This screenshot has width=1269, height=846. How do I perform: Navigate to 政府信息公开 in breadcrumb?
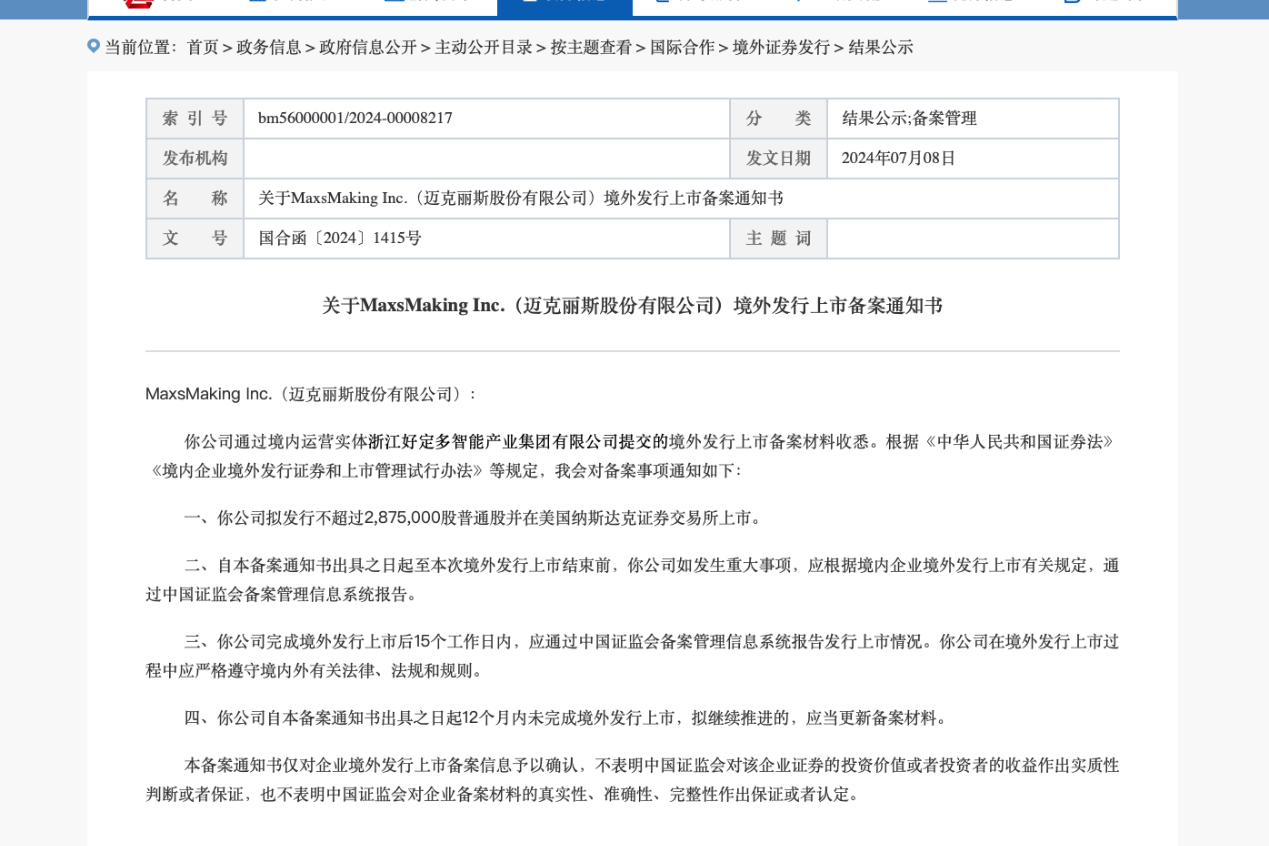click(367, 47)
